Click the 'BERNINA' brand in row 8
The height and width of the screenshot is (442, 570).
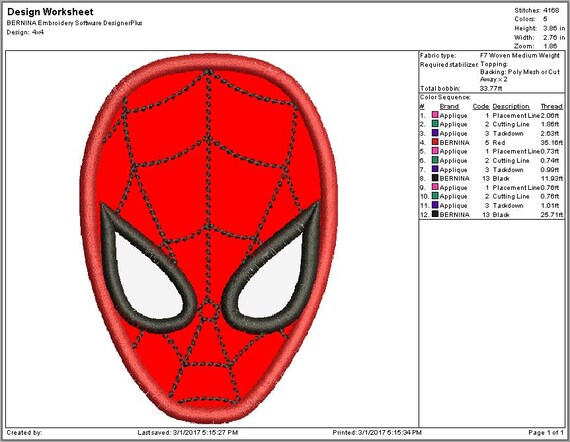(454, 178)
